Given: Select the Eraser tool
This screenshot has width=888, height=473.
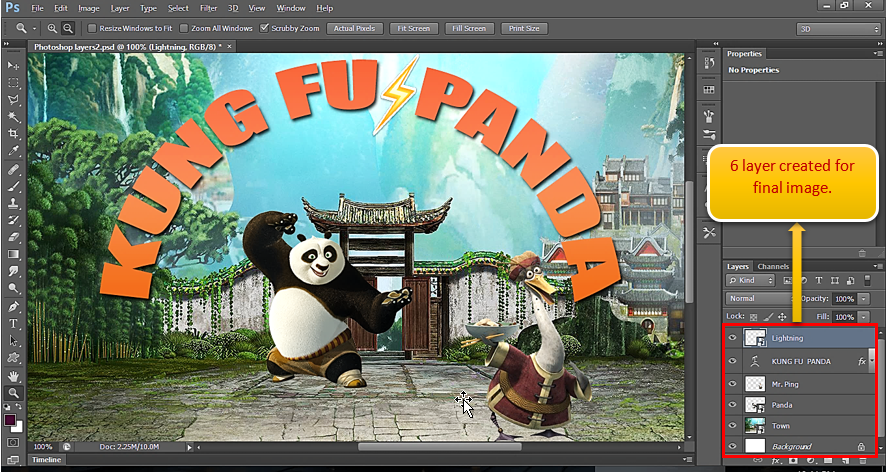Looking at the screenshot, I should tap(14, 237).
